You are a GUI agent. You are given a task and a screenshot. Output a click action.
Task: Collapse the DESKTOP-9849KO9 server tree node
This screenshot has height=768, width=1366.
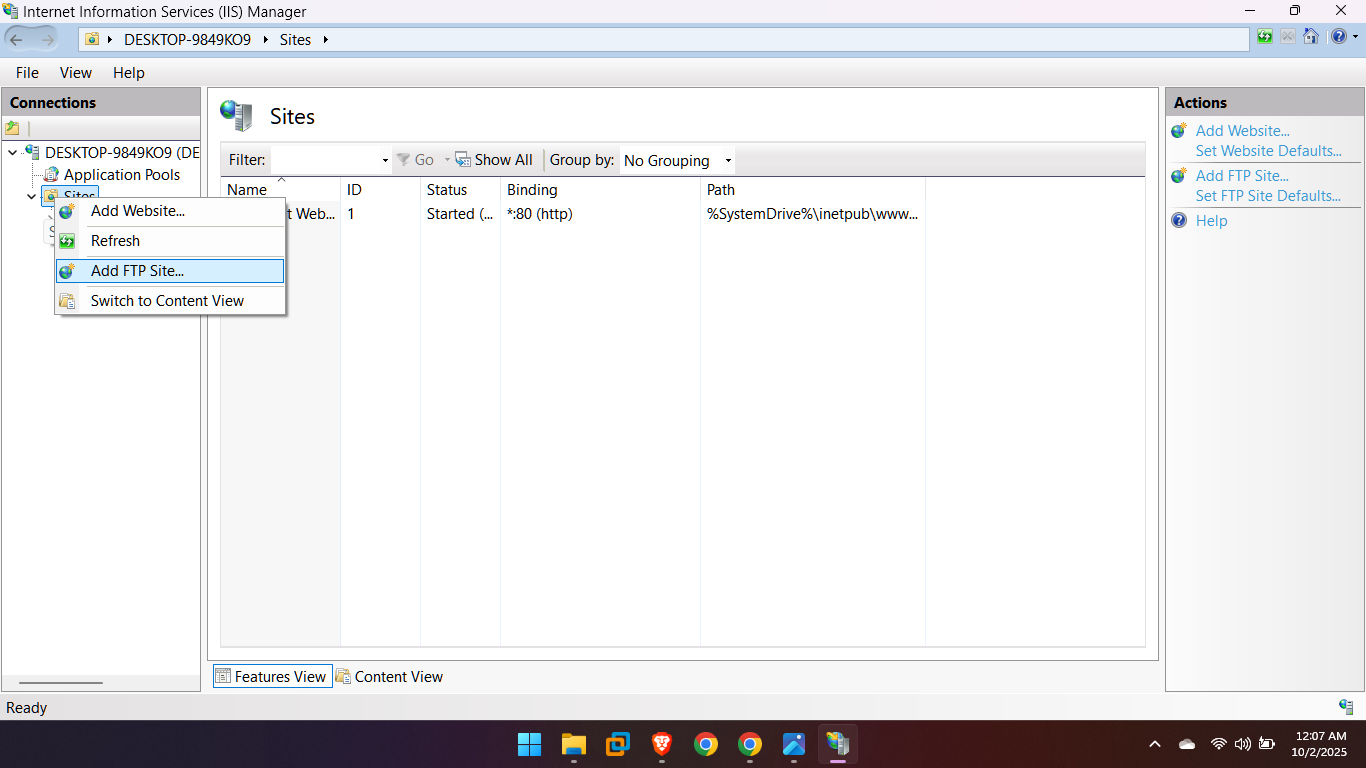pyautogui.click(x=13, y=153)
